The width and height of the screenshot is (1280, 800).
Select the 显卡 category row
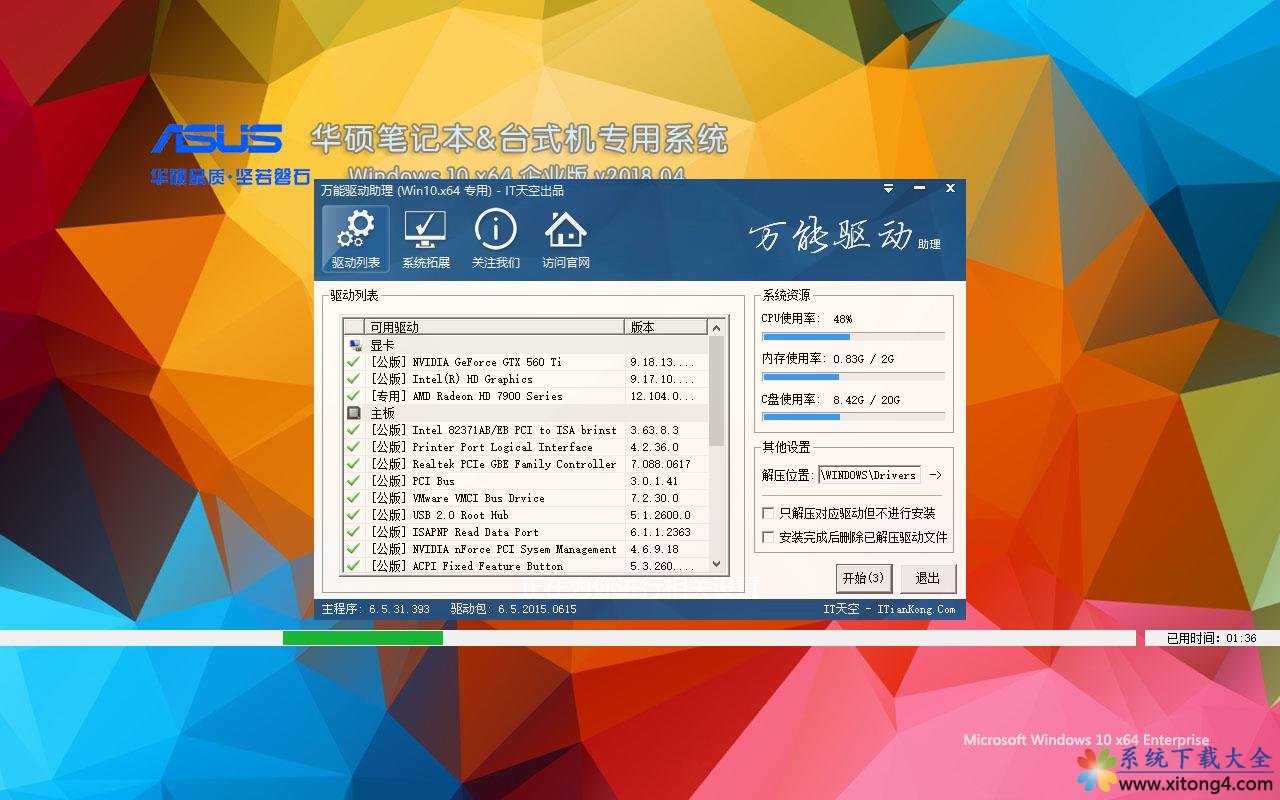pyautogui.click(x=525, y=345)
